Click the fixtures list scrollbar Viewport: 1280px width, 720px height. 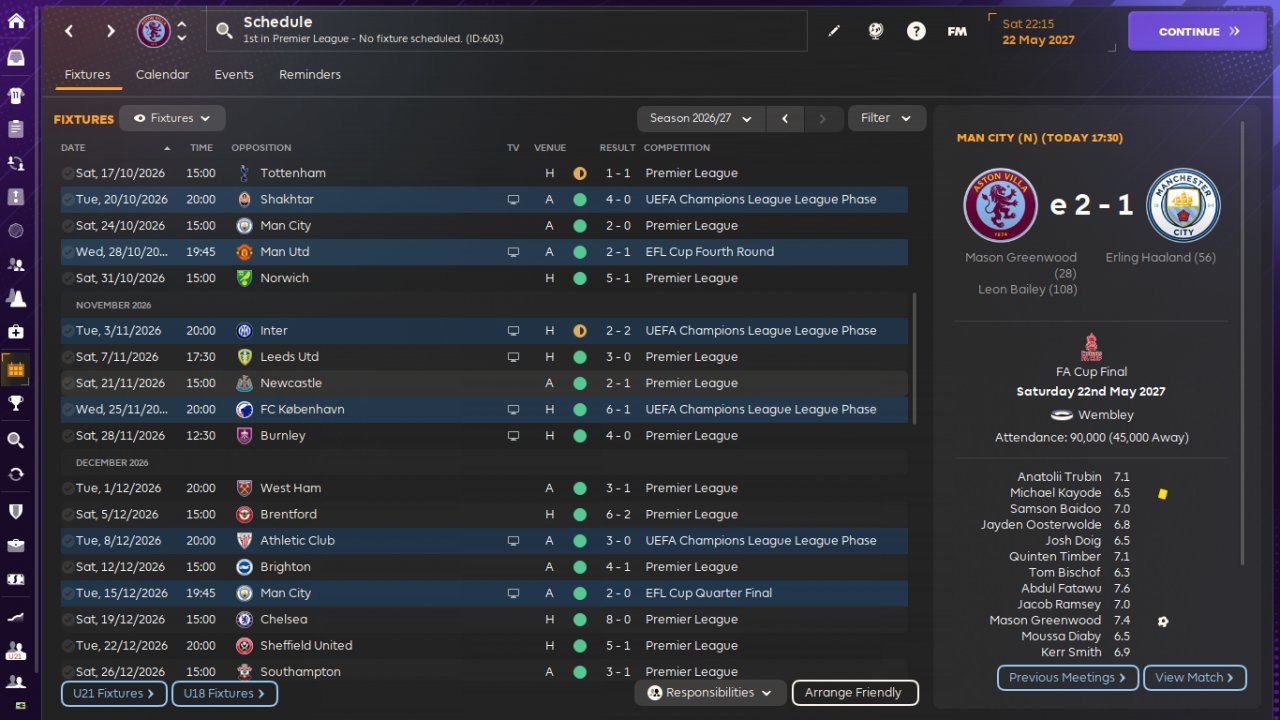[915, 358]
